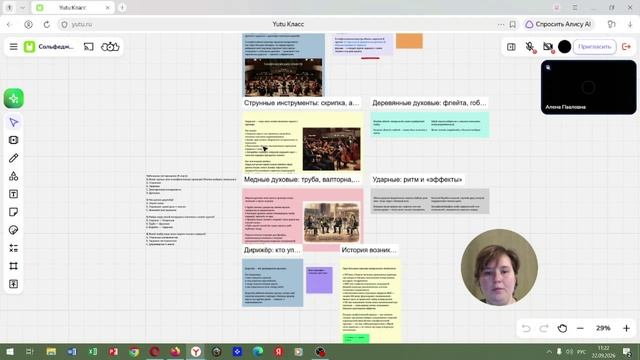Select the teal woodwinds text card
640x360 pixels.
coord(430,125)
